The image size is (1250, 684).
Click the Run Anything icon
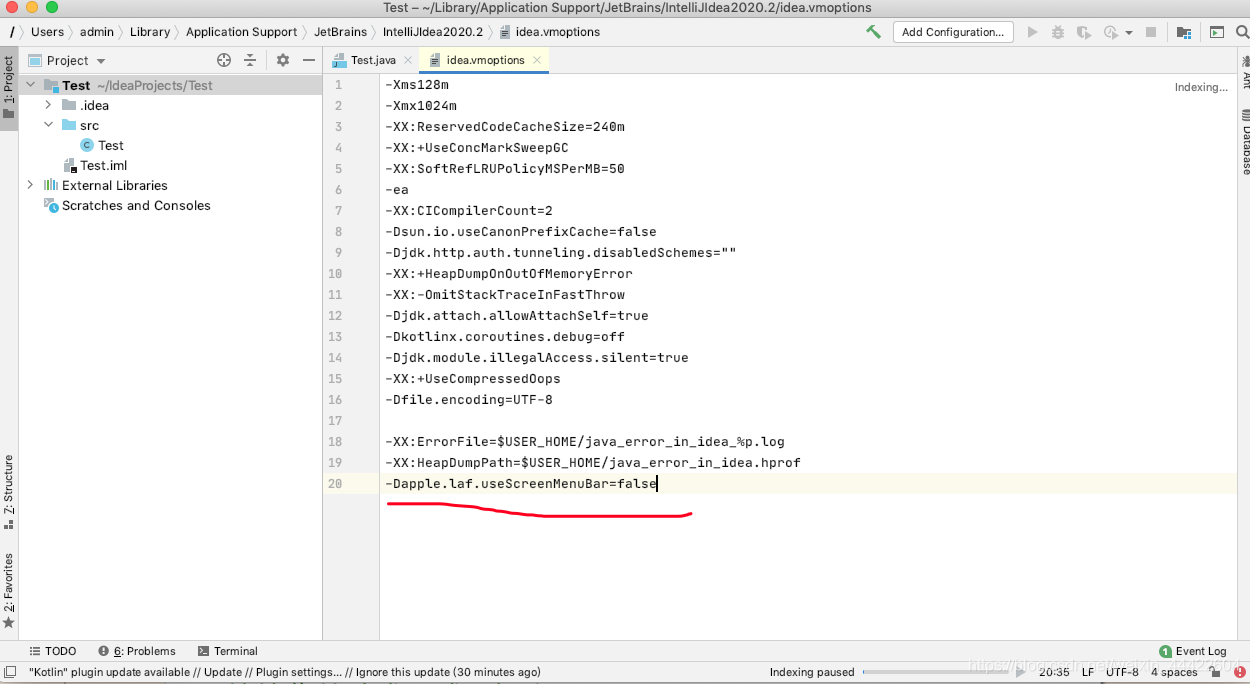[x=1217, y=32]
